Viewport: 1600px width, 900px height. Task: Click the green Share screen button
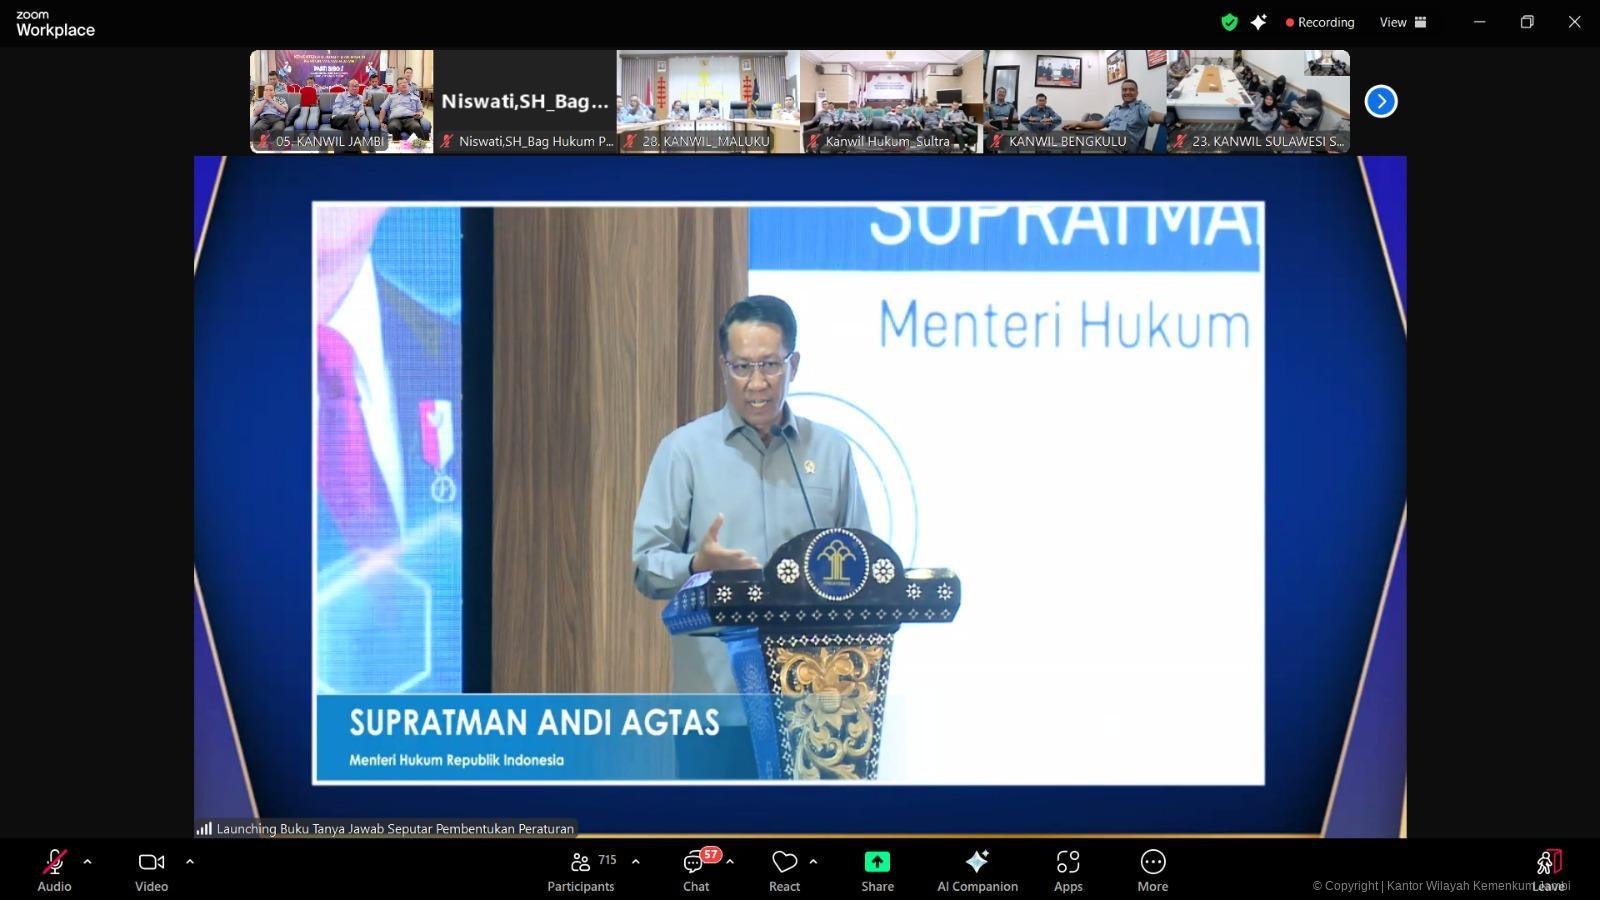(877, 870)
